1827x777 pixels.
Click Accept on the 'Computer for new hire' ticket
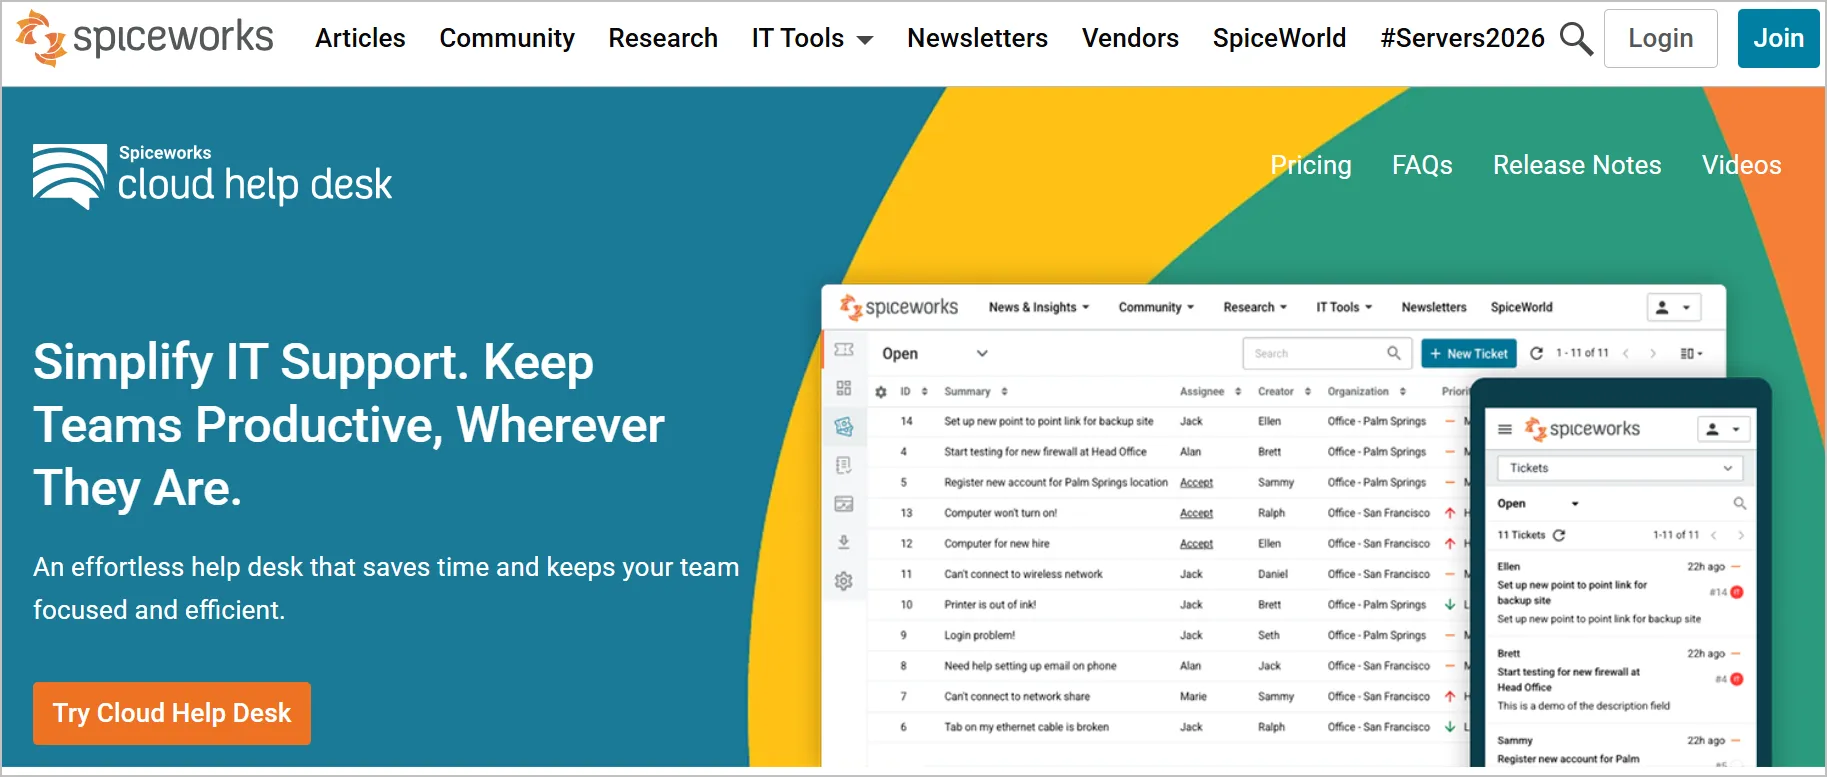(x=1196, y=544)
